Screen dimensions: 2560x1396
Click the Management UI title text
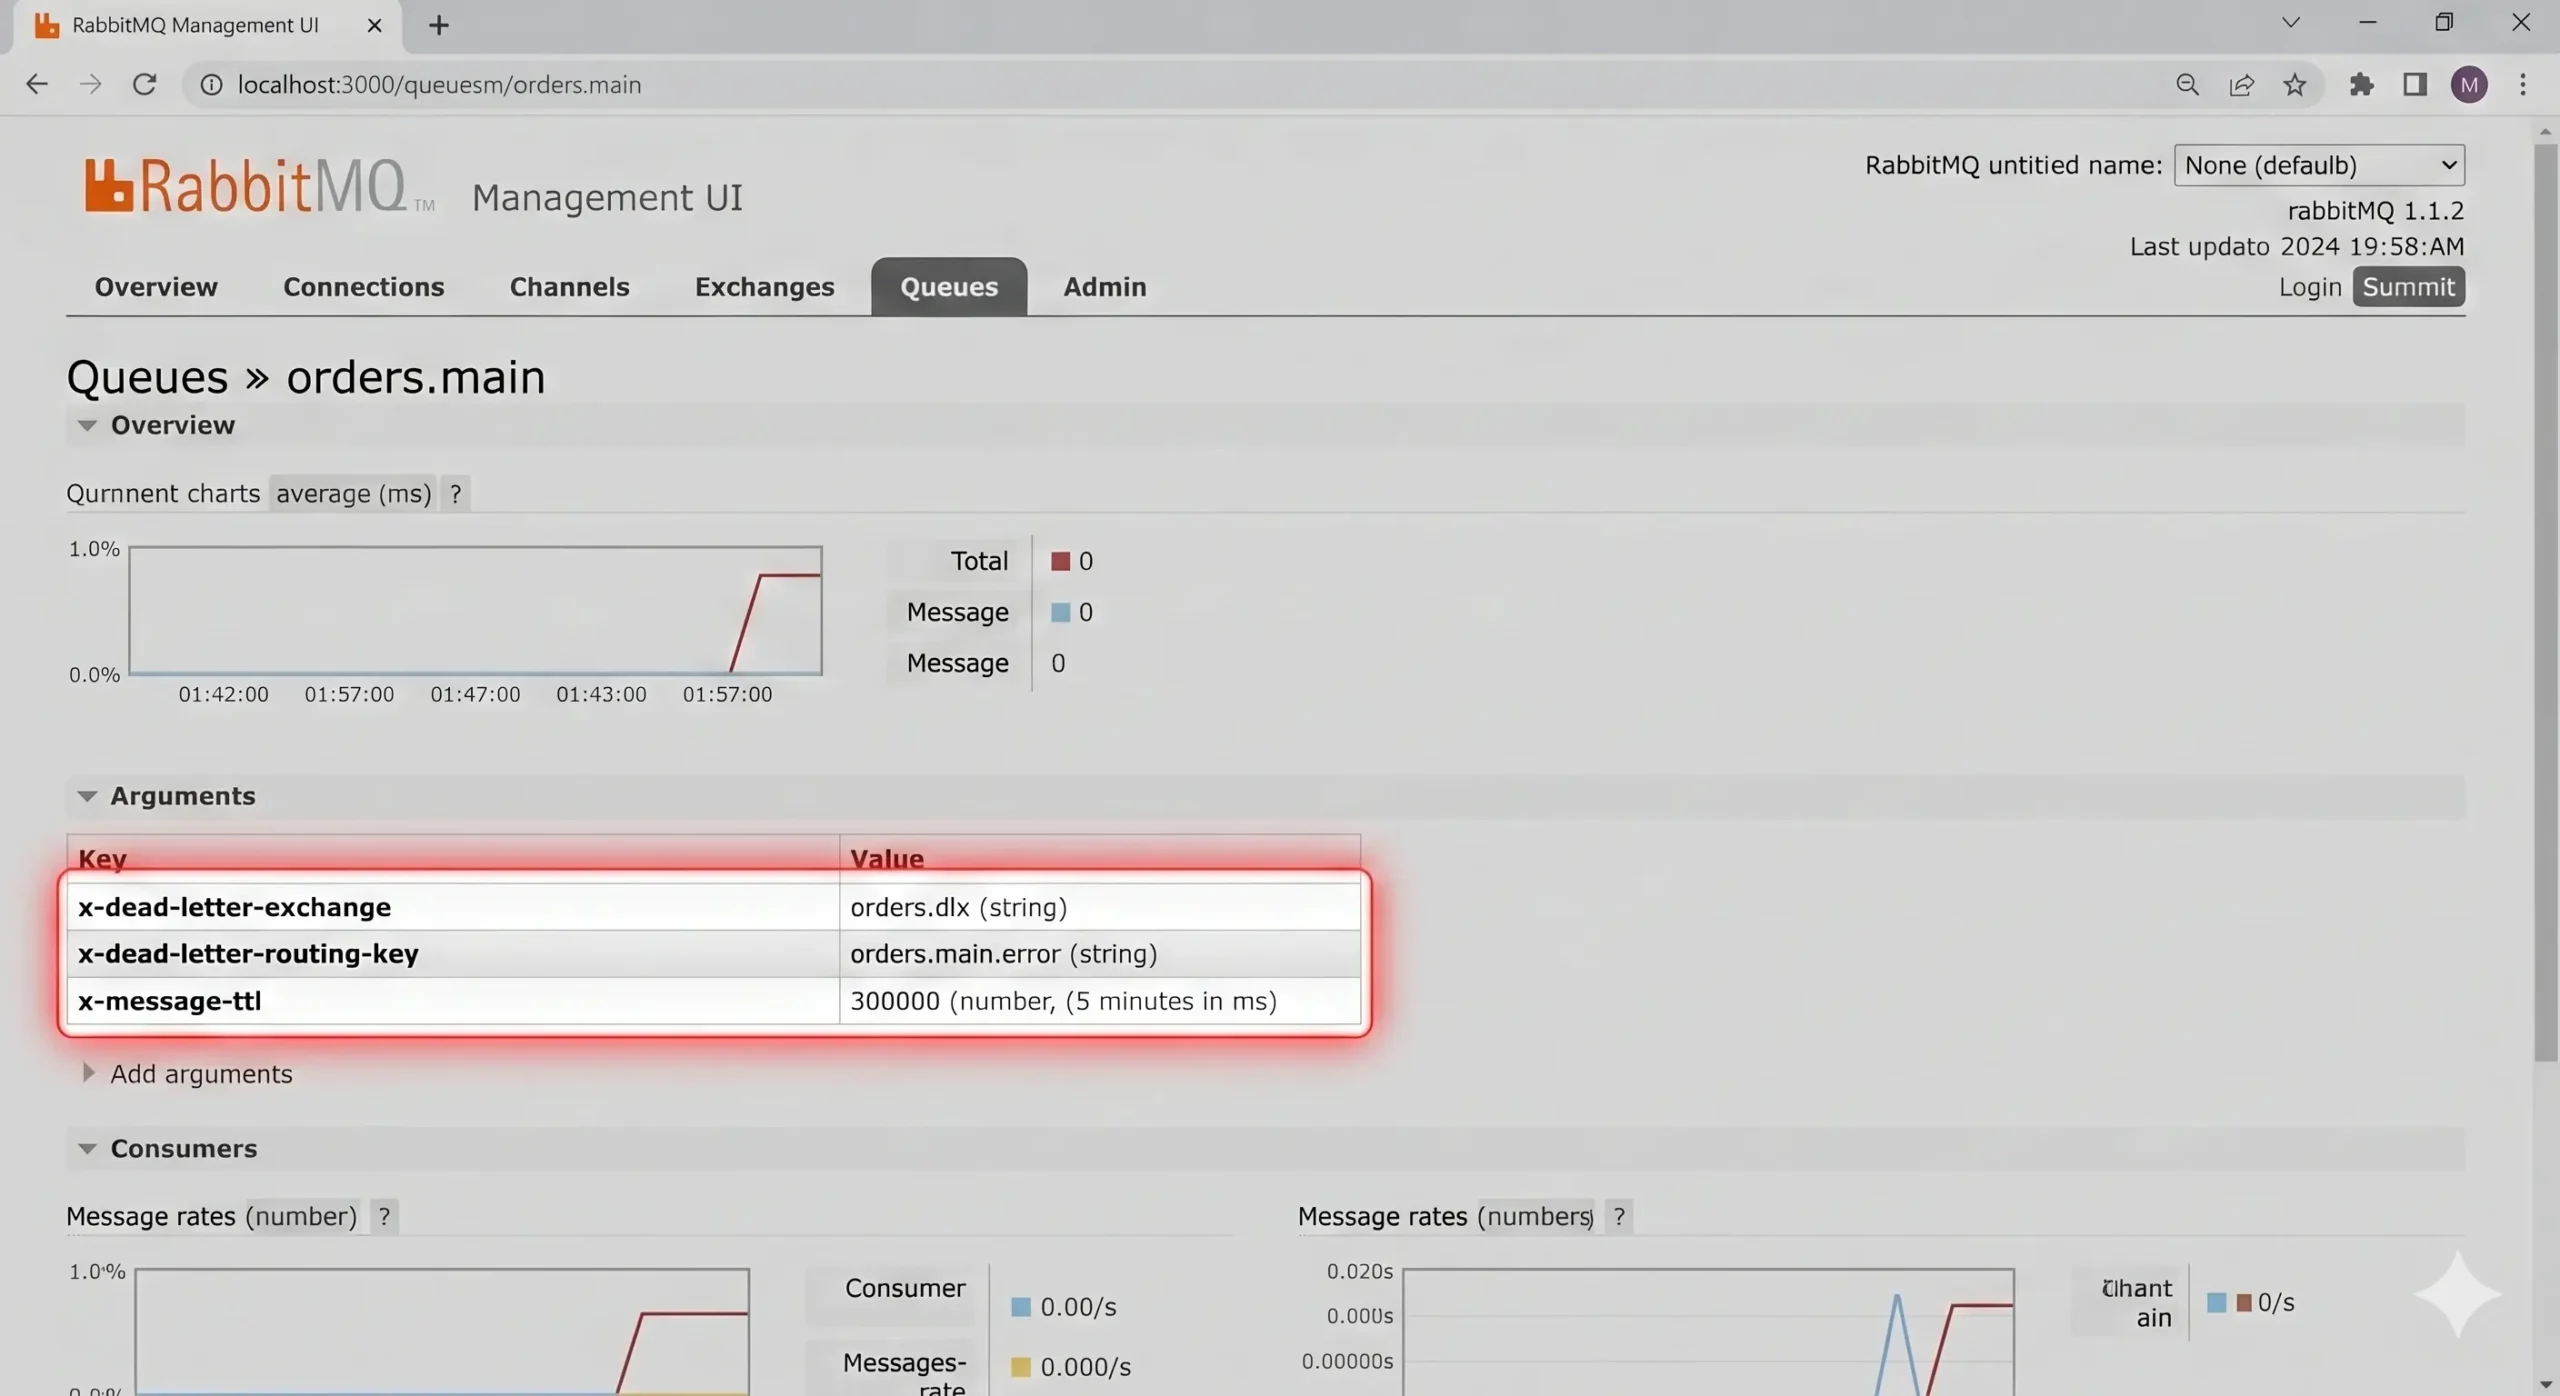click(607, 198)
